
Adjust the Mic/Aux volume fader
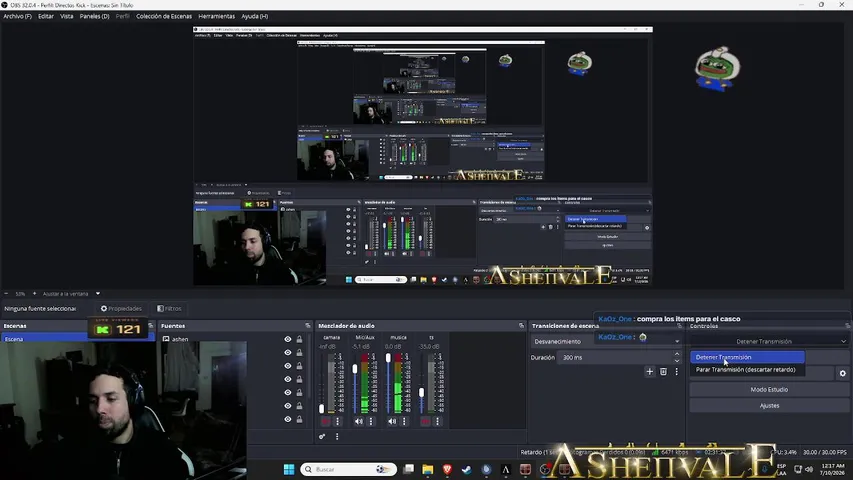click(x=355, y=369)
